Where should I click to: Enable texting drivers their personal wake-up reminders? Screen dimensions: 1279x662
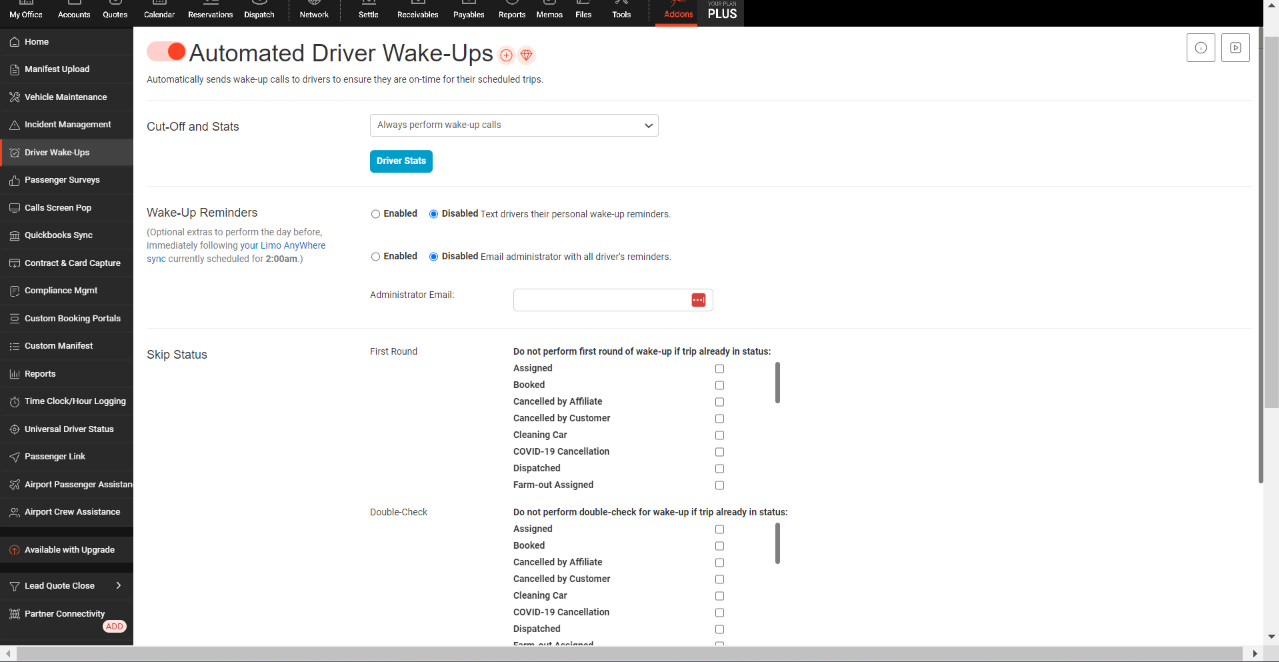pyautogui.click(x=376, y=214)
